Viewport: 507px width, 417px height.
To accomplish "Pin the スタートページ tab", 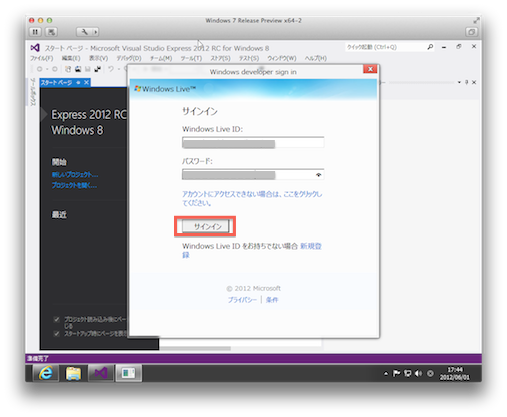I will (x=78, y=82).
